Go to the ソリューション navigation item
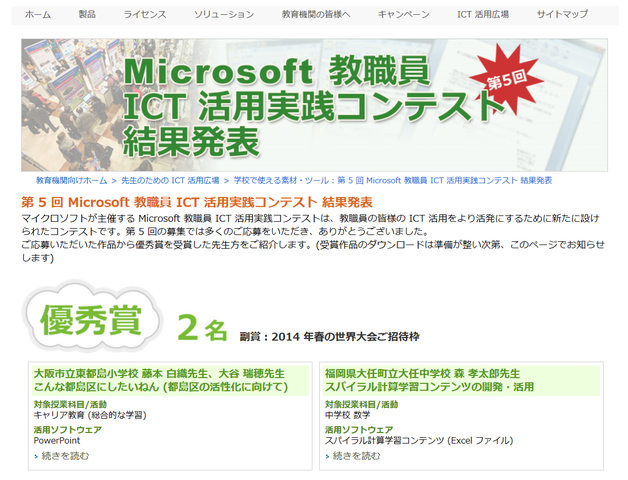Viewport: 628px width, 480px height. (224, 14)
